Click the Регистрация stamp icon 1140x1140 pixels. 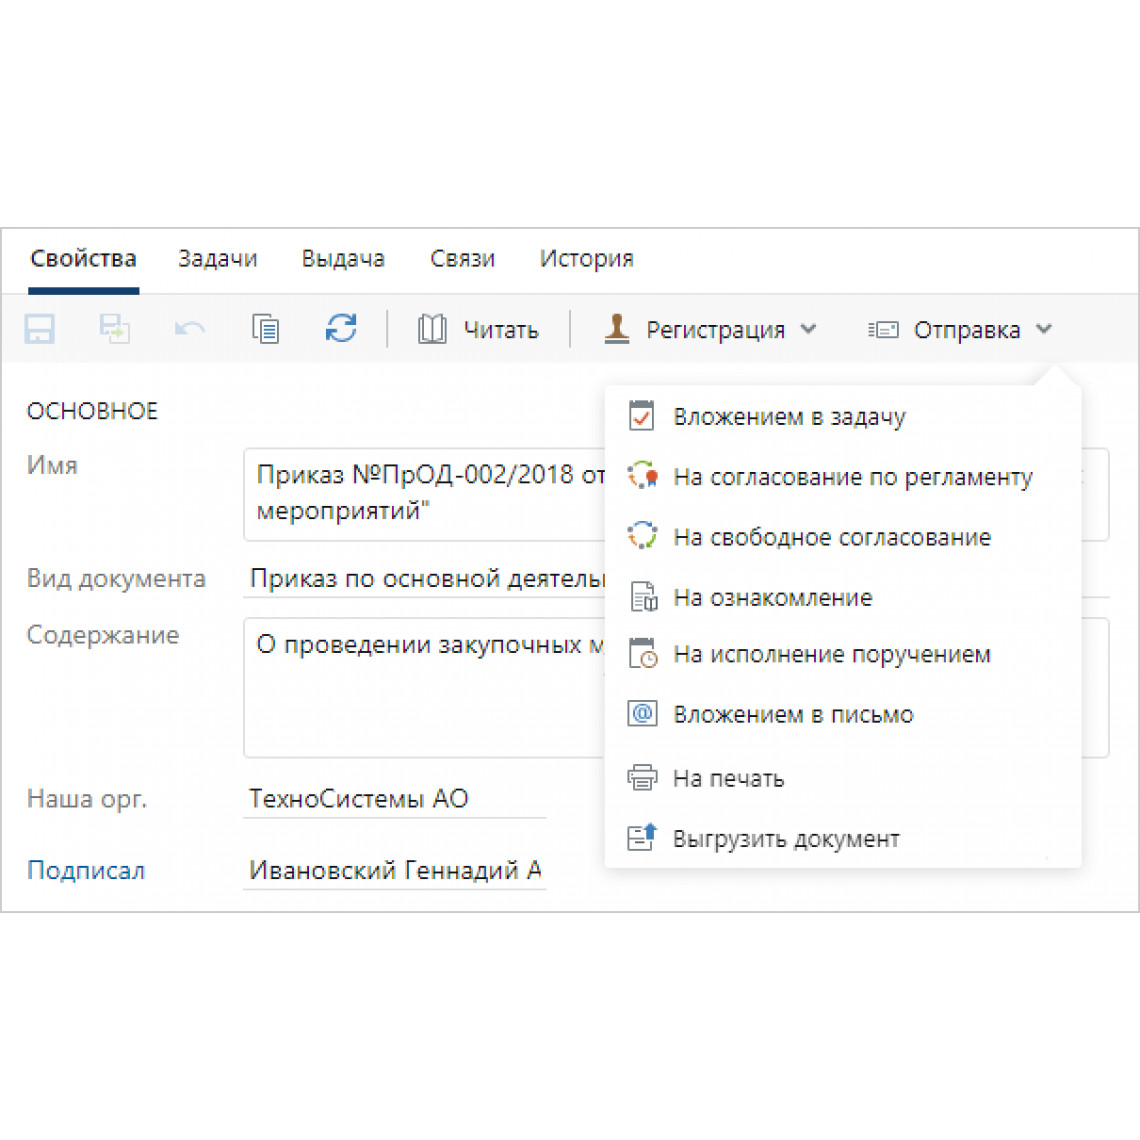coord(617,329)
